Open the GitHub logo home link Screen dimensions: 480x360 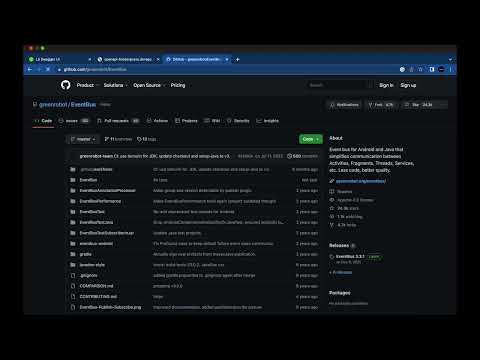pos(66,85)
